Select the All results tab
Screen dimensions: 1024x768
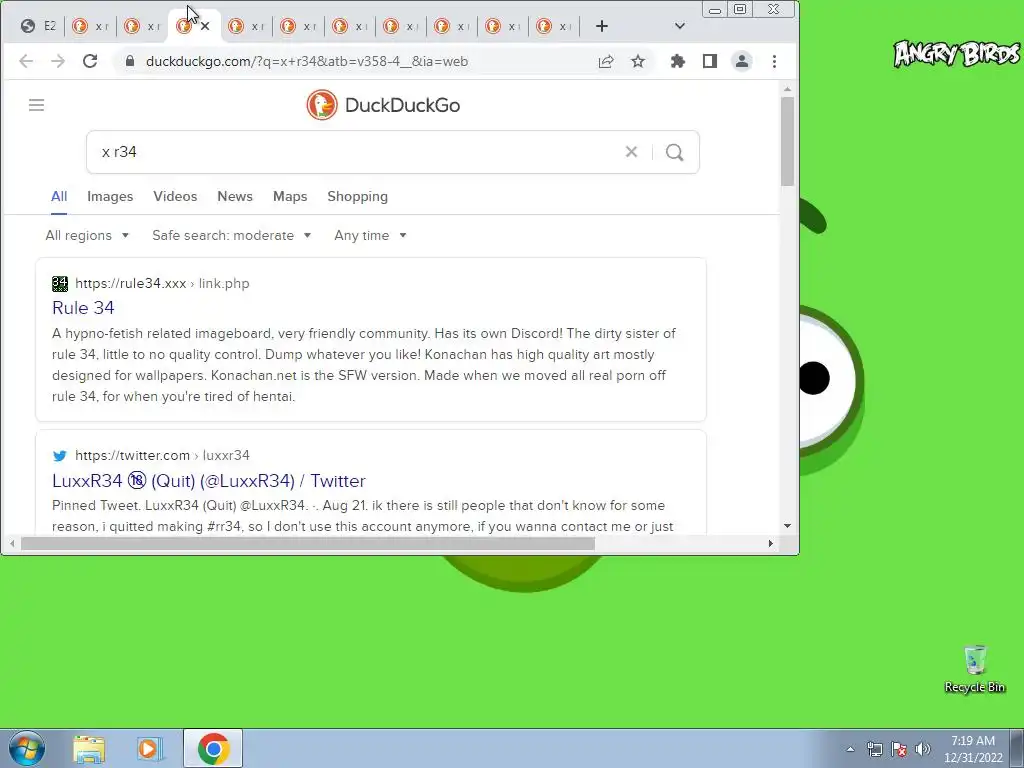point(59,197)
